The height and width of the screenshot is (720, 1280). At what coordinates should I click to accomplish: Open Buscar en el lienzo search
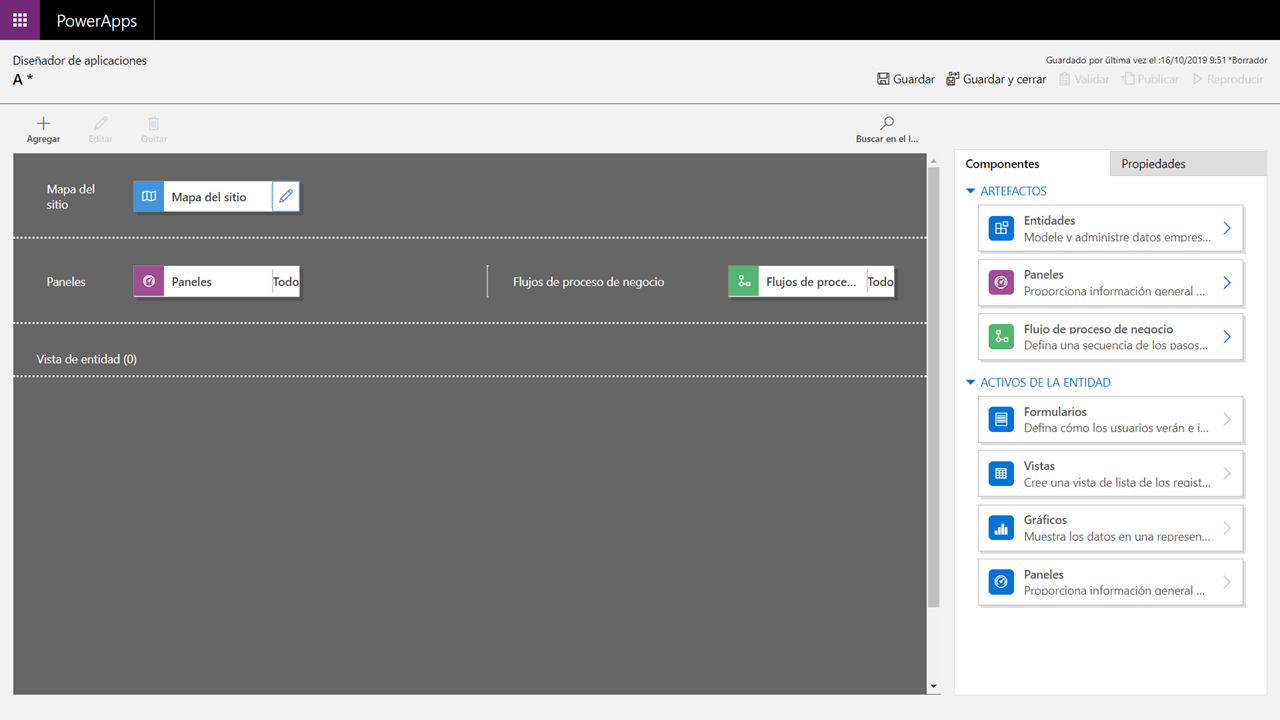click(x=887, y=129)
